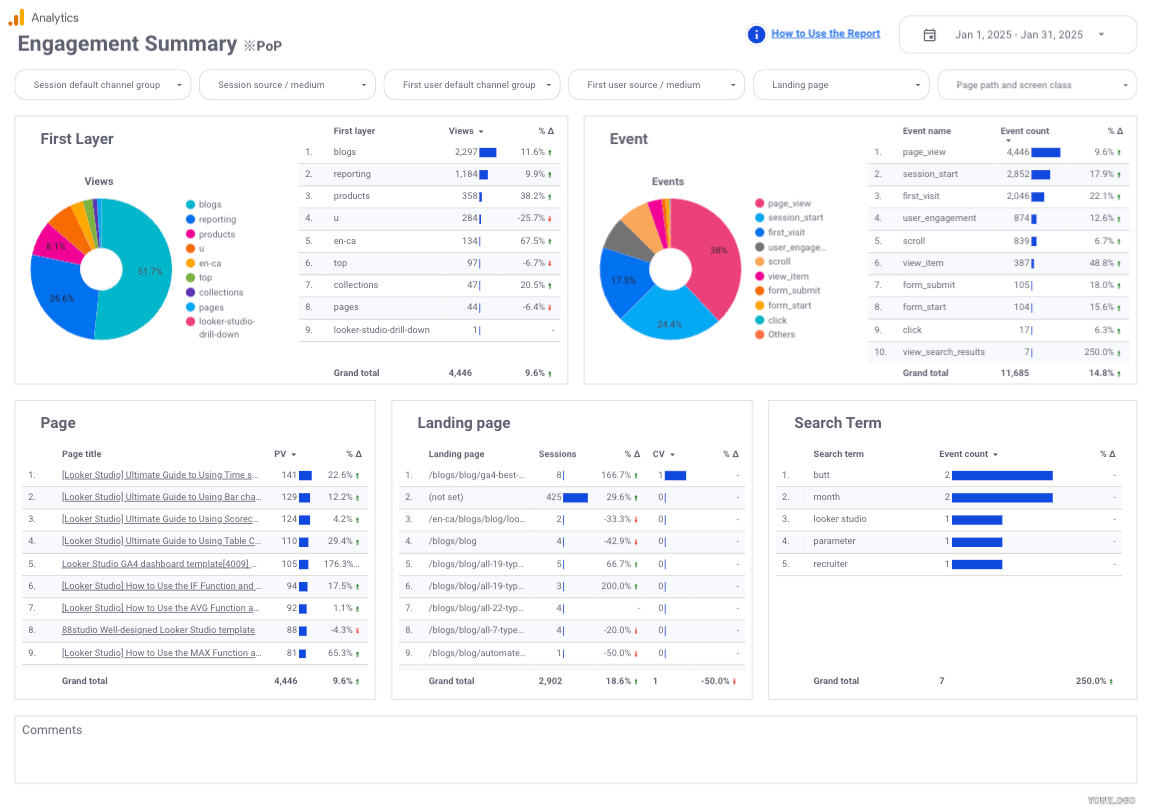Expand Session default channel group filter
1151x809 pixels.
click(x=178, y=85)
